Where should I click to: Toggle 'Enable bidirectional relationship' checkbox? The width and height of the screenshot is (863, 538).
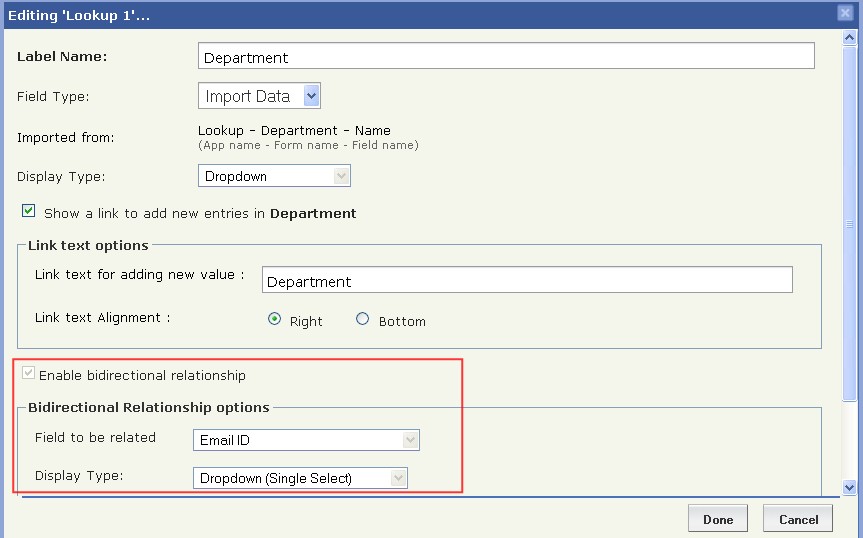28,375
